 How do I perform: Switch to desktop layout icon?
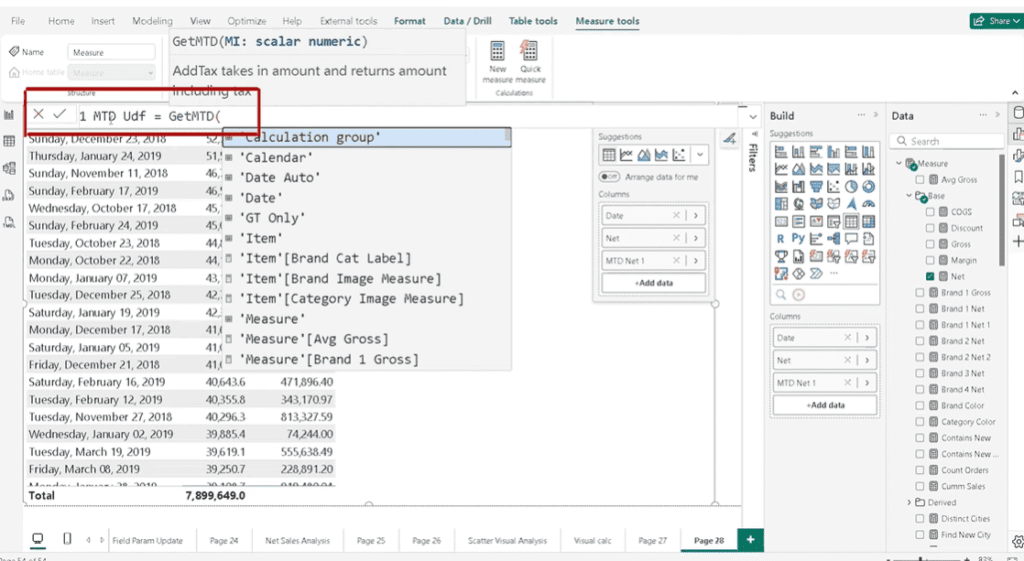(x=38, y=539)
